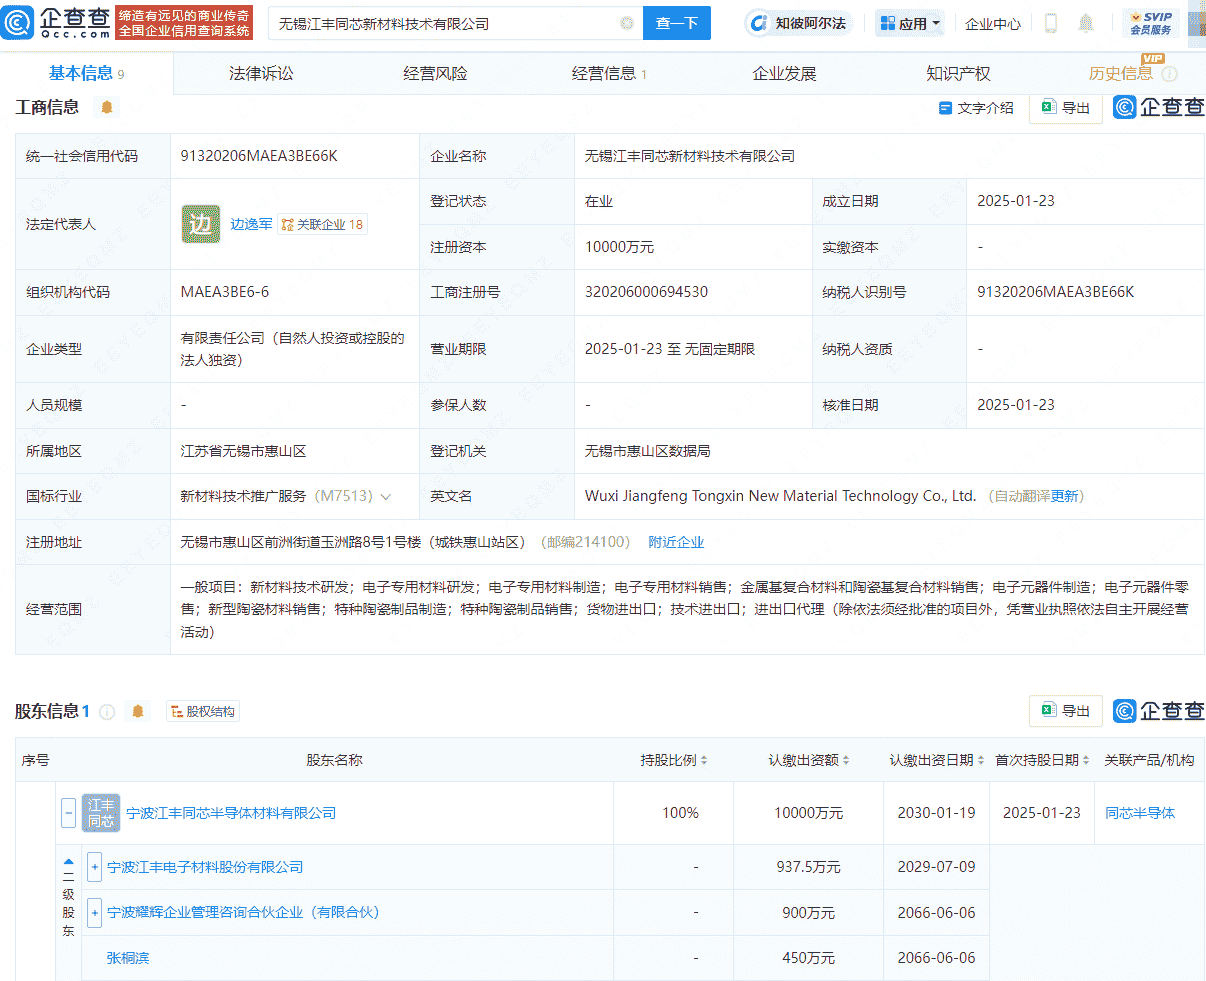Expand 宁波江丰电子材料股份有限公司 shareholder row
Screen dimensions: 1206x981
[94, 866]
